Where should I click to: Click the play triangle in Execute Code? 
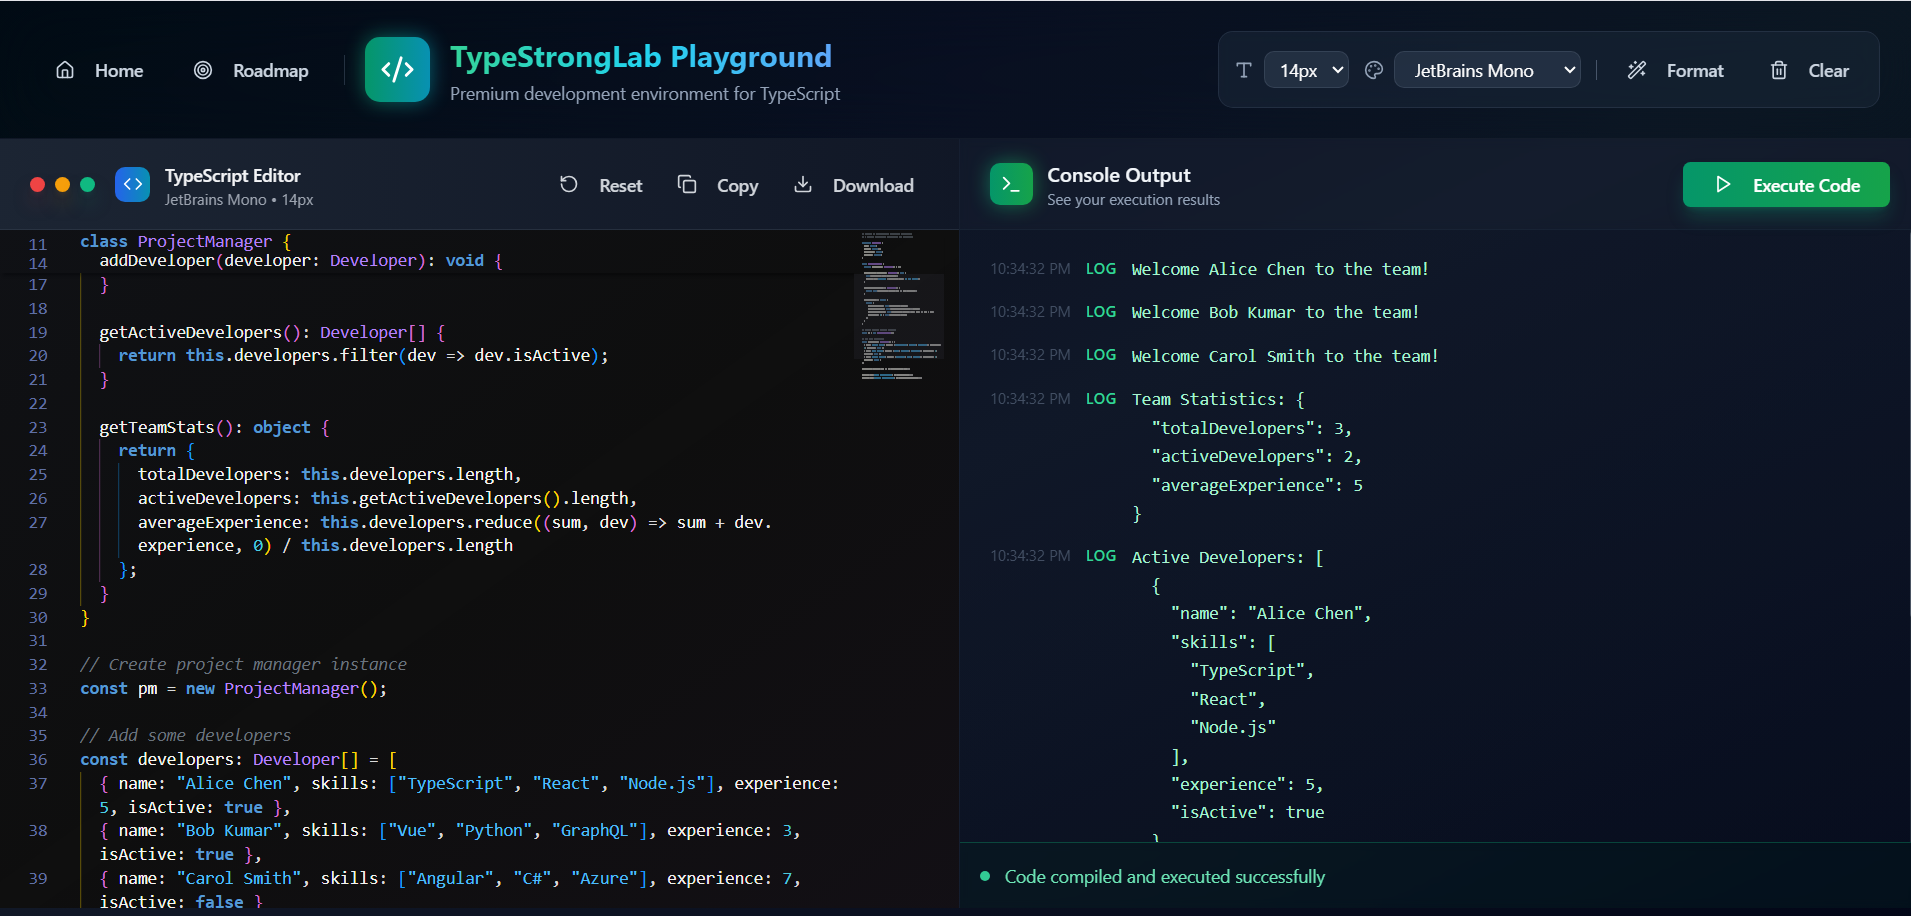coord(1723,184)
